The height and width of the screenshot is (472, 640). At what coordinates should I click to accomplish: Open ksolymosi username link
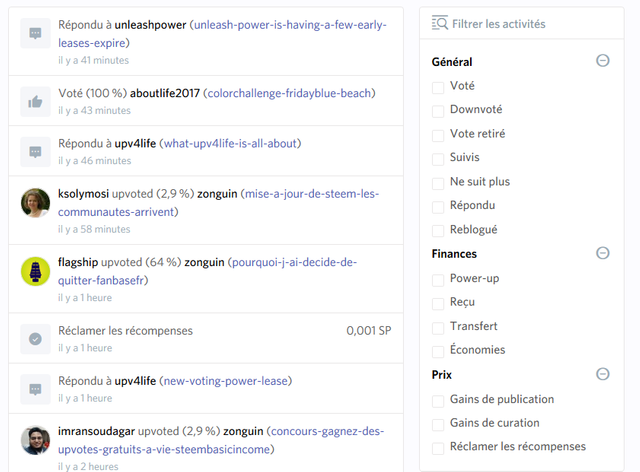(83, 194)
